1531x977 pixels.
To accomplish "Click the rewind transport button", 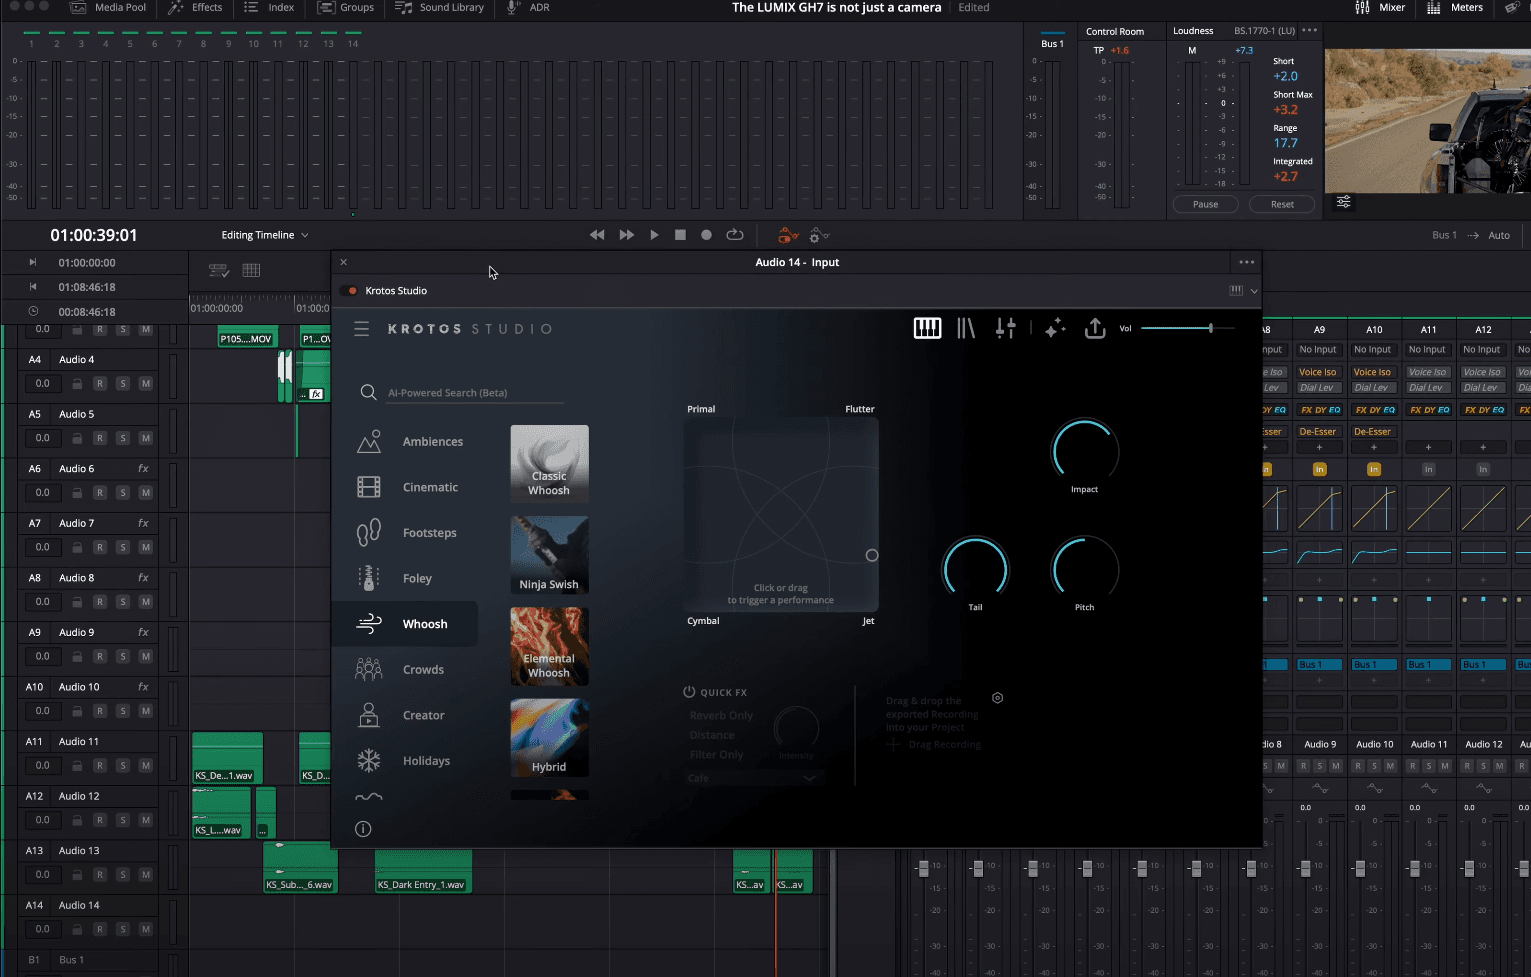I will (597, 235).
